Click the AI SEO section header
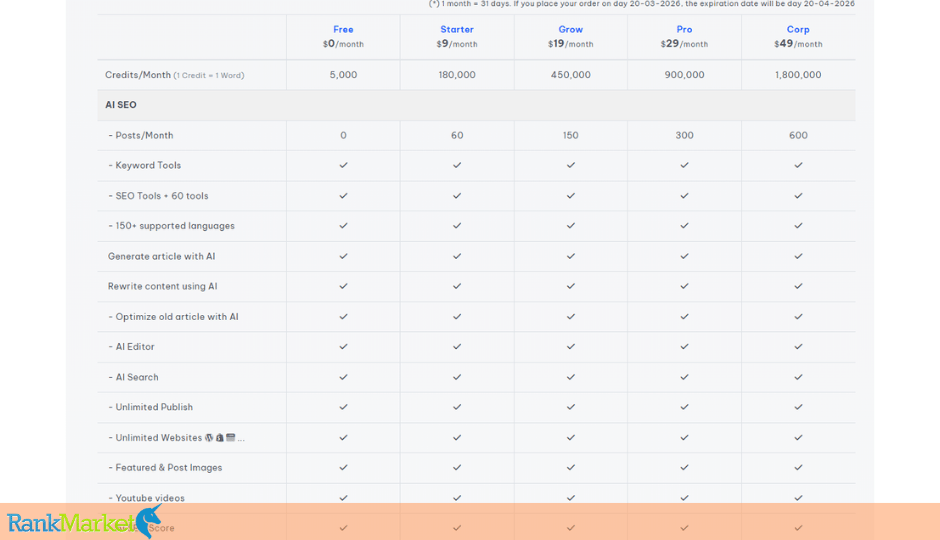 click(x=120, y=105)
